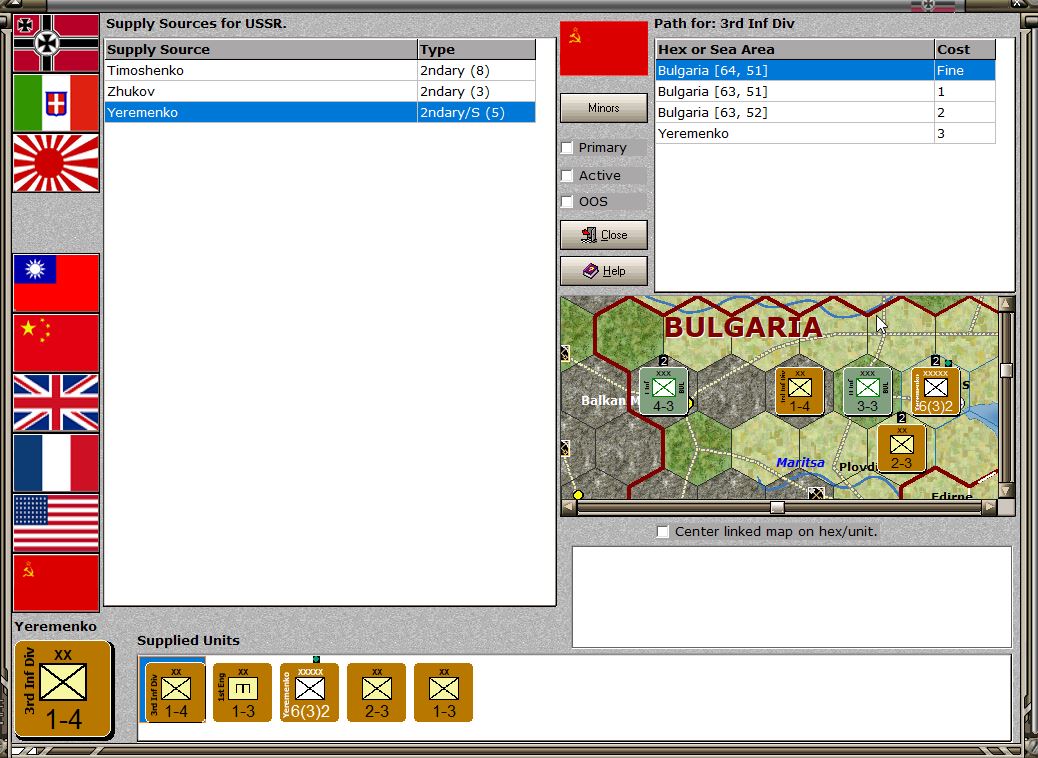Click the large USSR flag beside Path panel

(x=604, y=48)
